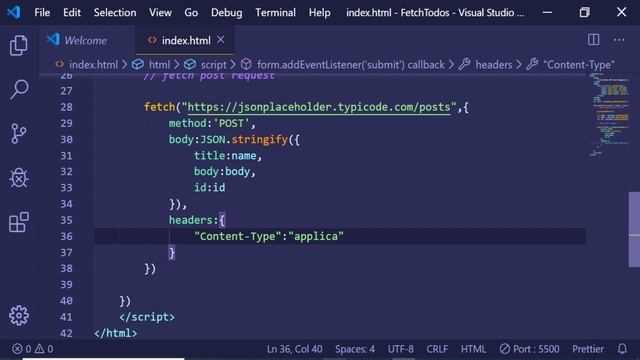Click line number 42 in gutter
Screen dimensions: 640x360
pyautogui.click(x=66, y=333)
